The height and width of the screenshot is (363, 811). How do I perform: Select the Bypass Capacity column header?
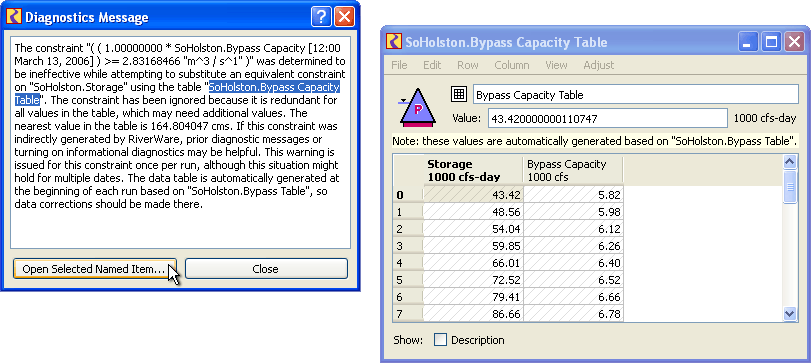573,171
